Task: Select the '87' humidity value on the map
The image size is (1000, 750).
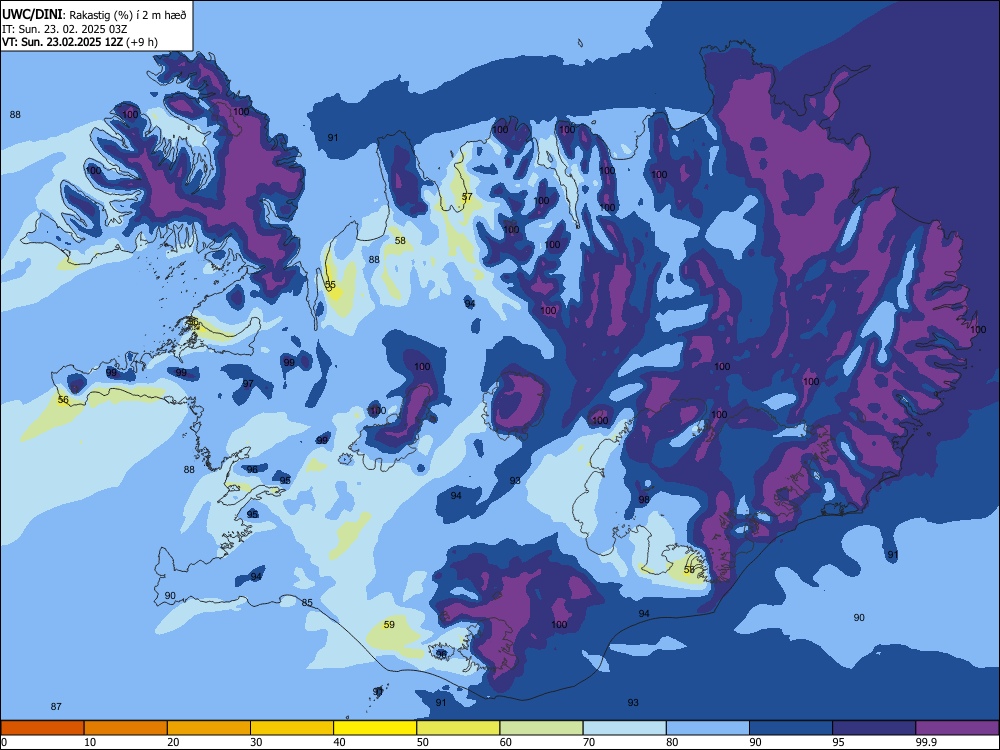Action: pos(56,706)
